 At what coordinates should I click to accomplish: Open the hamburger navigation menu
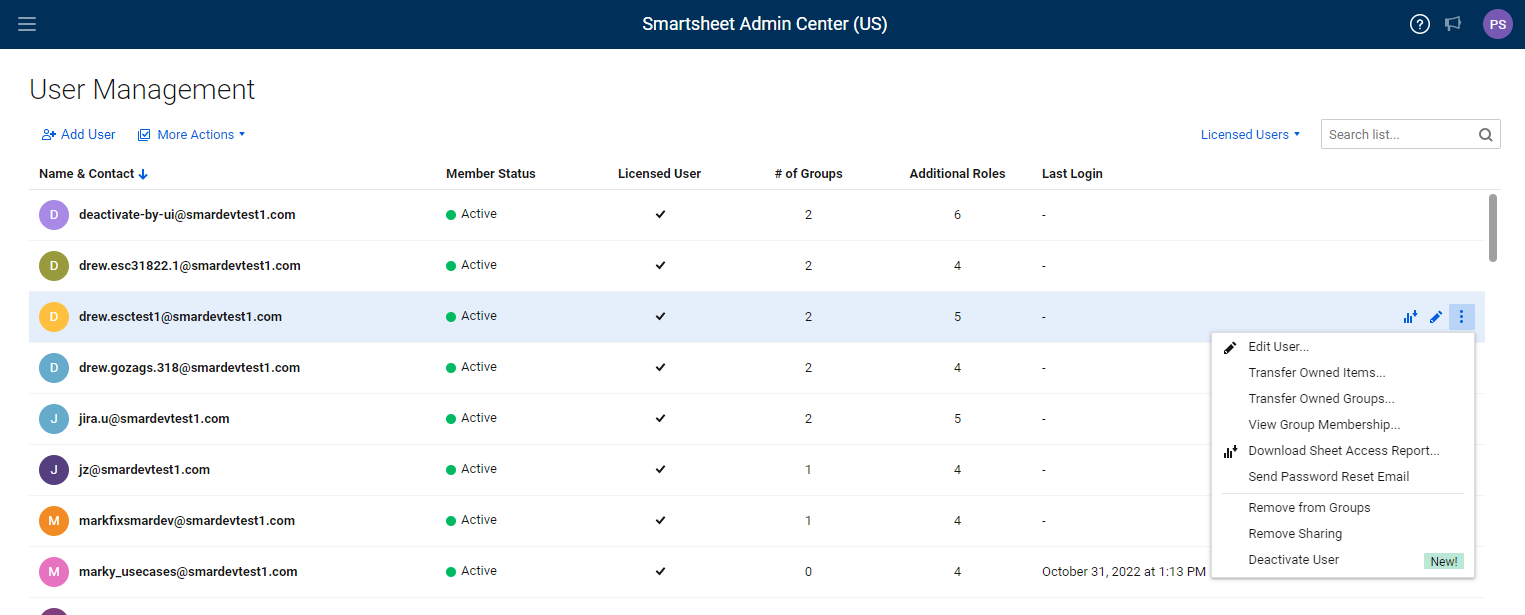coord(27,24)
